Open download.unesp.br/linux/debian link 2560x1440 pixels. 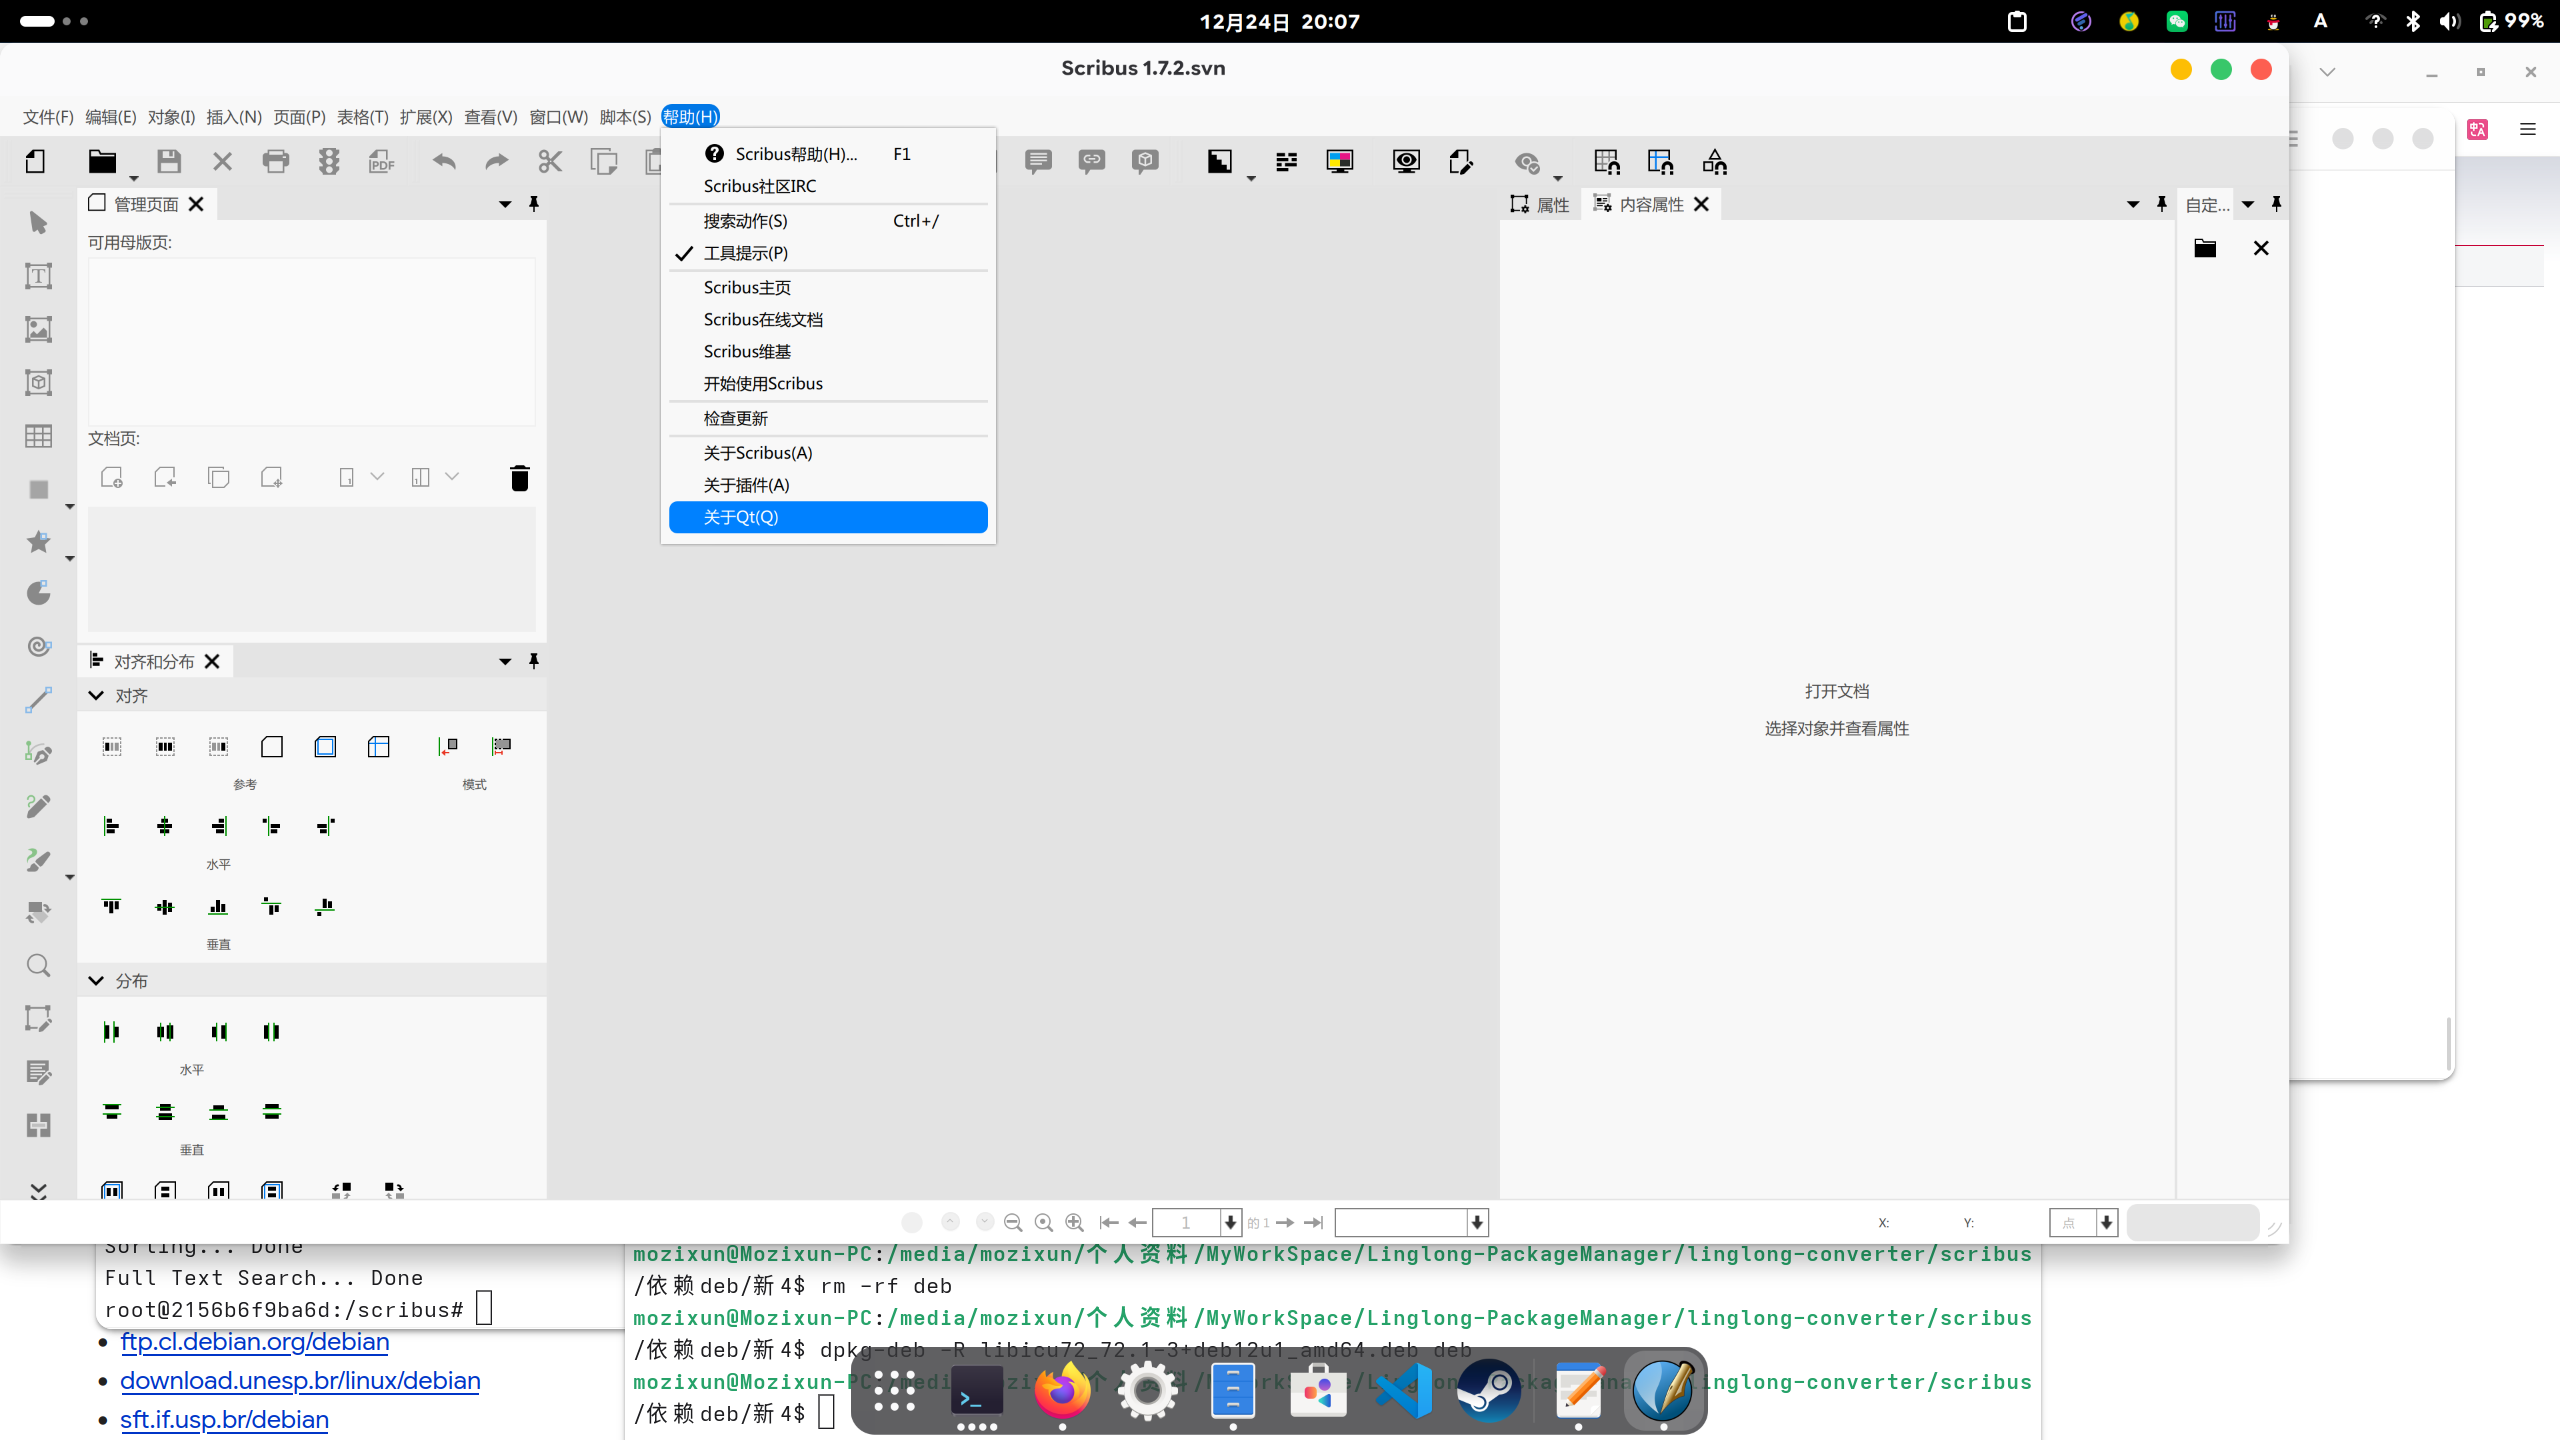point(300,1381)
